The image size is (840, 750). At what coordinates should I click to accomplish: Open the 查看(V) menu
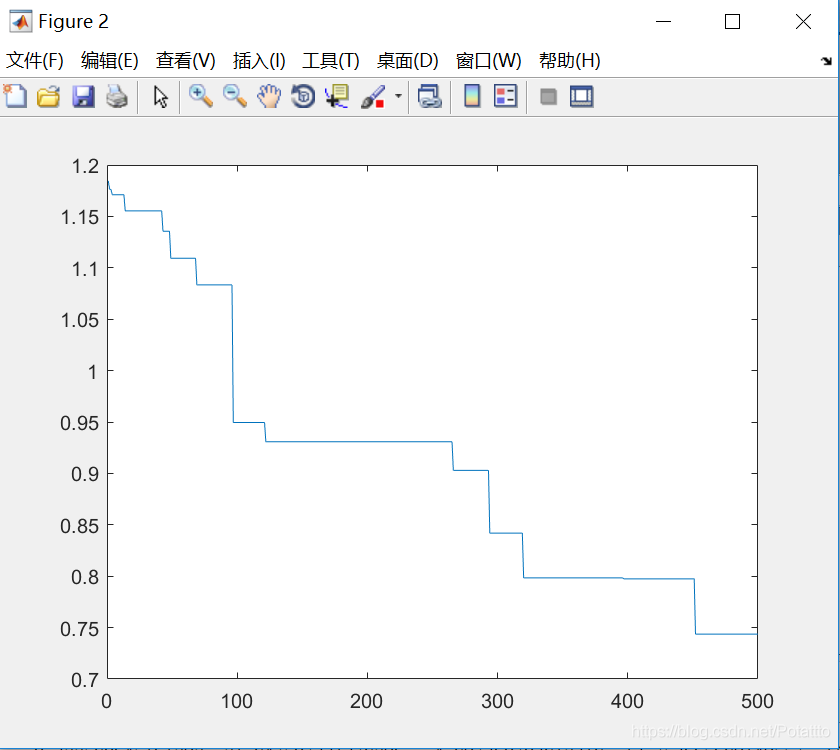(x=185, y=61)
